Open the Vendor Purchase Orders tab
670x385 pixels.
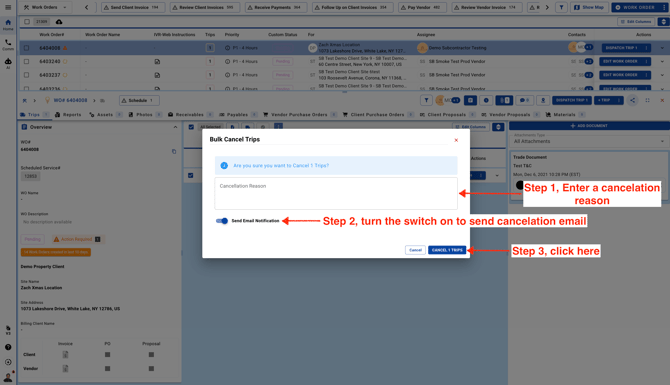[300, 115]
